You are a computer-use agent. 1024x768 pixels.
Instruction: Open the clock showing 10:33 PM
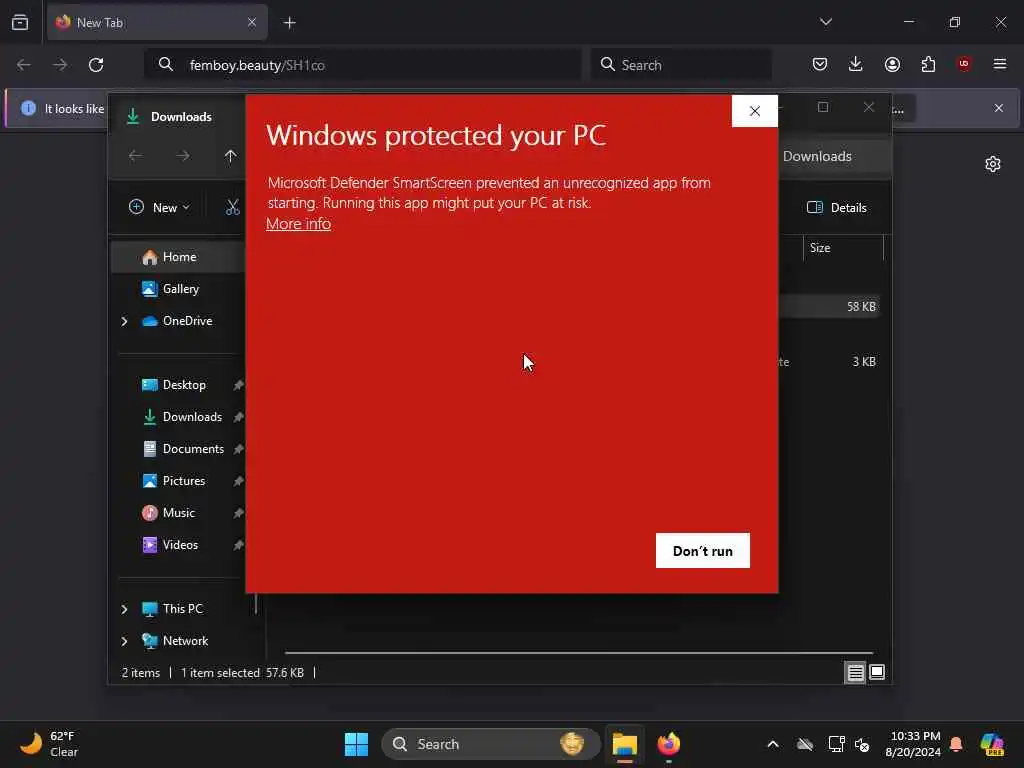[913, 744]
